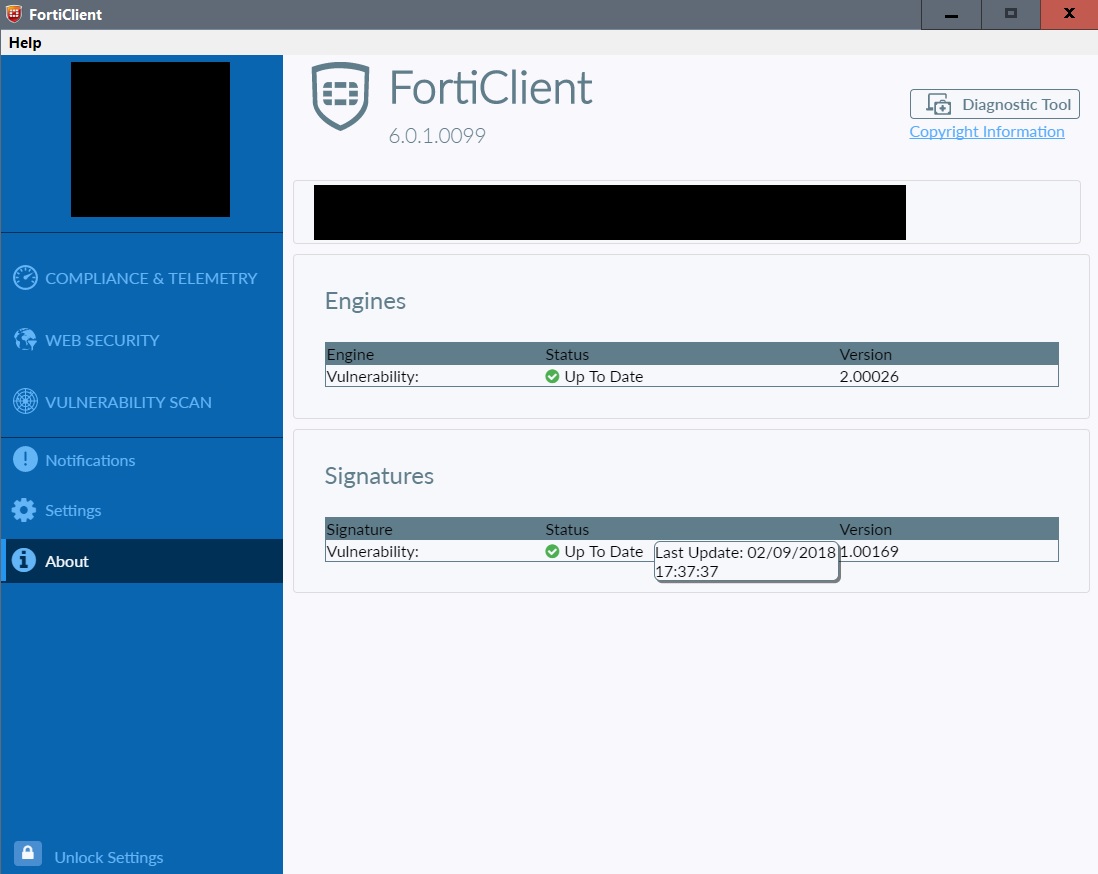The image size is (1098, 874).
Task: Click Vulnerability label in Signatures table
Action: 373,551
